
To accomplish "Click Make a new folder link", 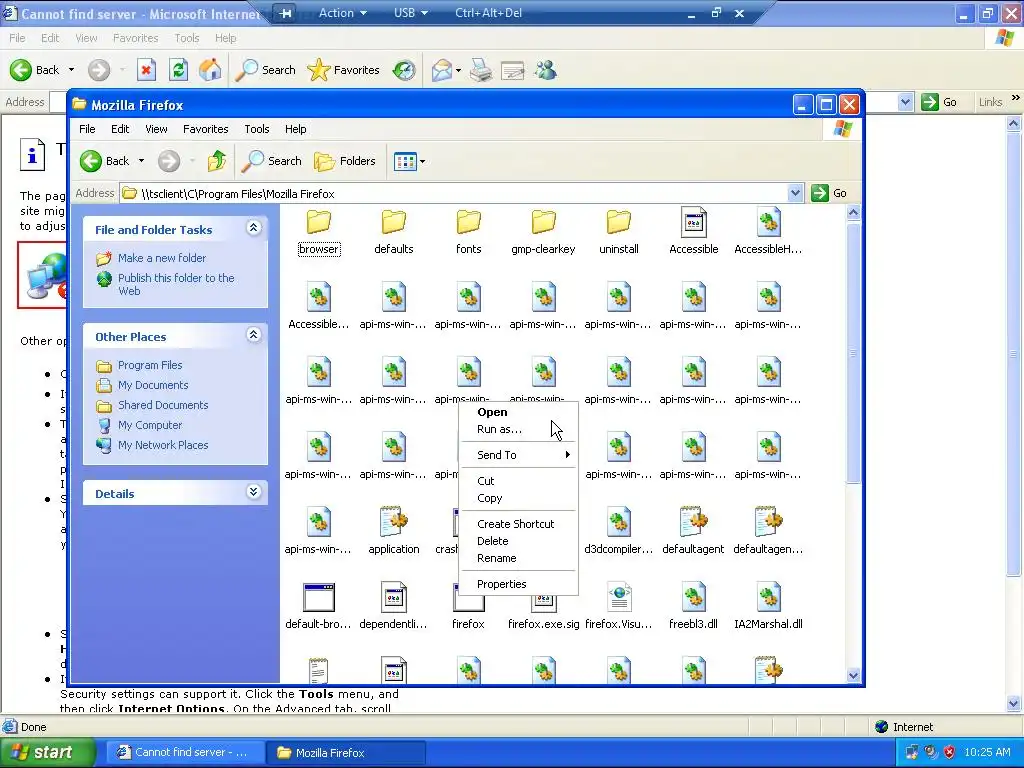I will coord(162,258).
